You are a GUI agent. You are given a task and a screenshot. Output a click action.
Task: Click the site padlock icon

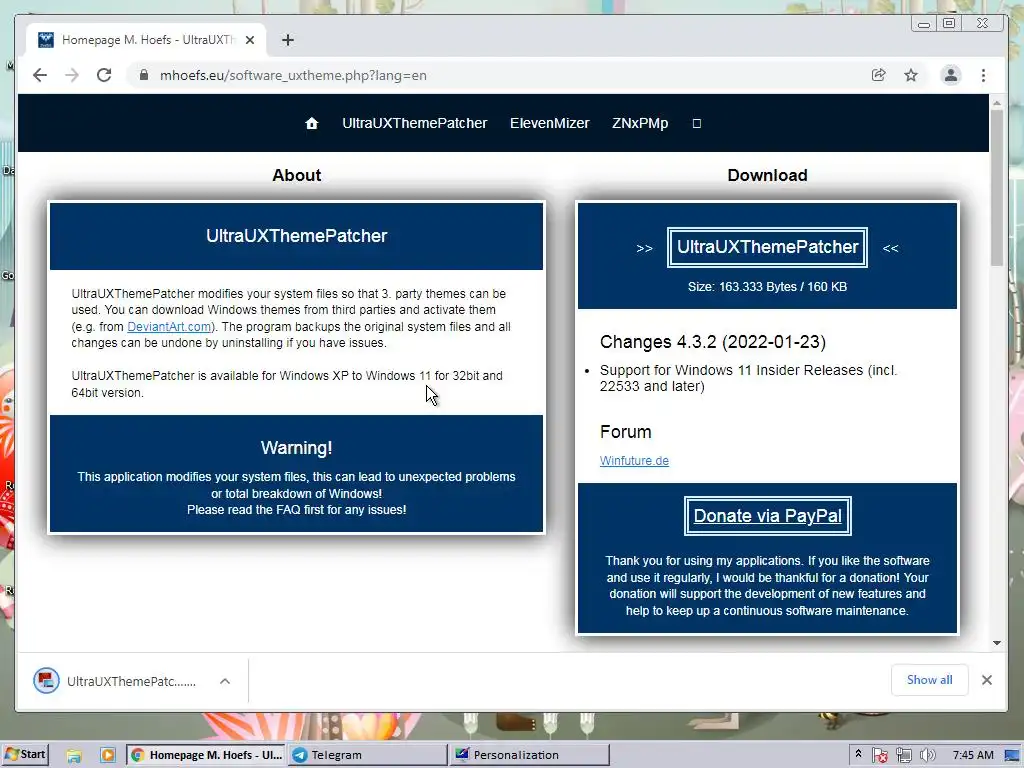pyautogui.click(x=144, y=75)
